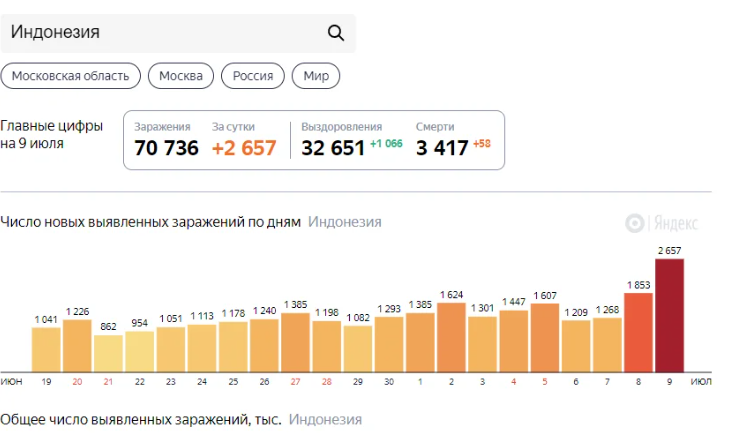
Task: Click the bar labeled 1 209
Action: [x=576, y=346]
